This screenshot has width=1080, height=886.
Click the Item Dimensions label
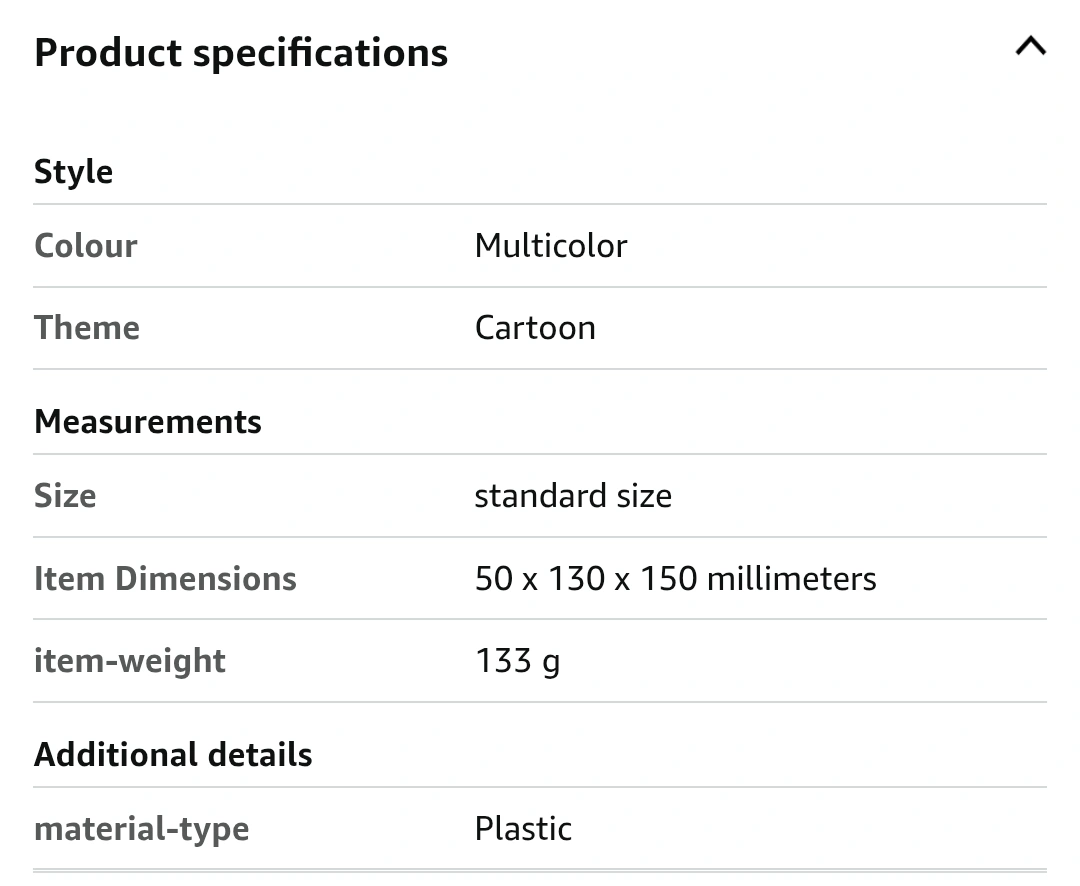165,578
